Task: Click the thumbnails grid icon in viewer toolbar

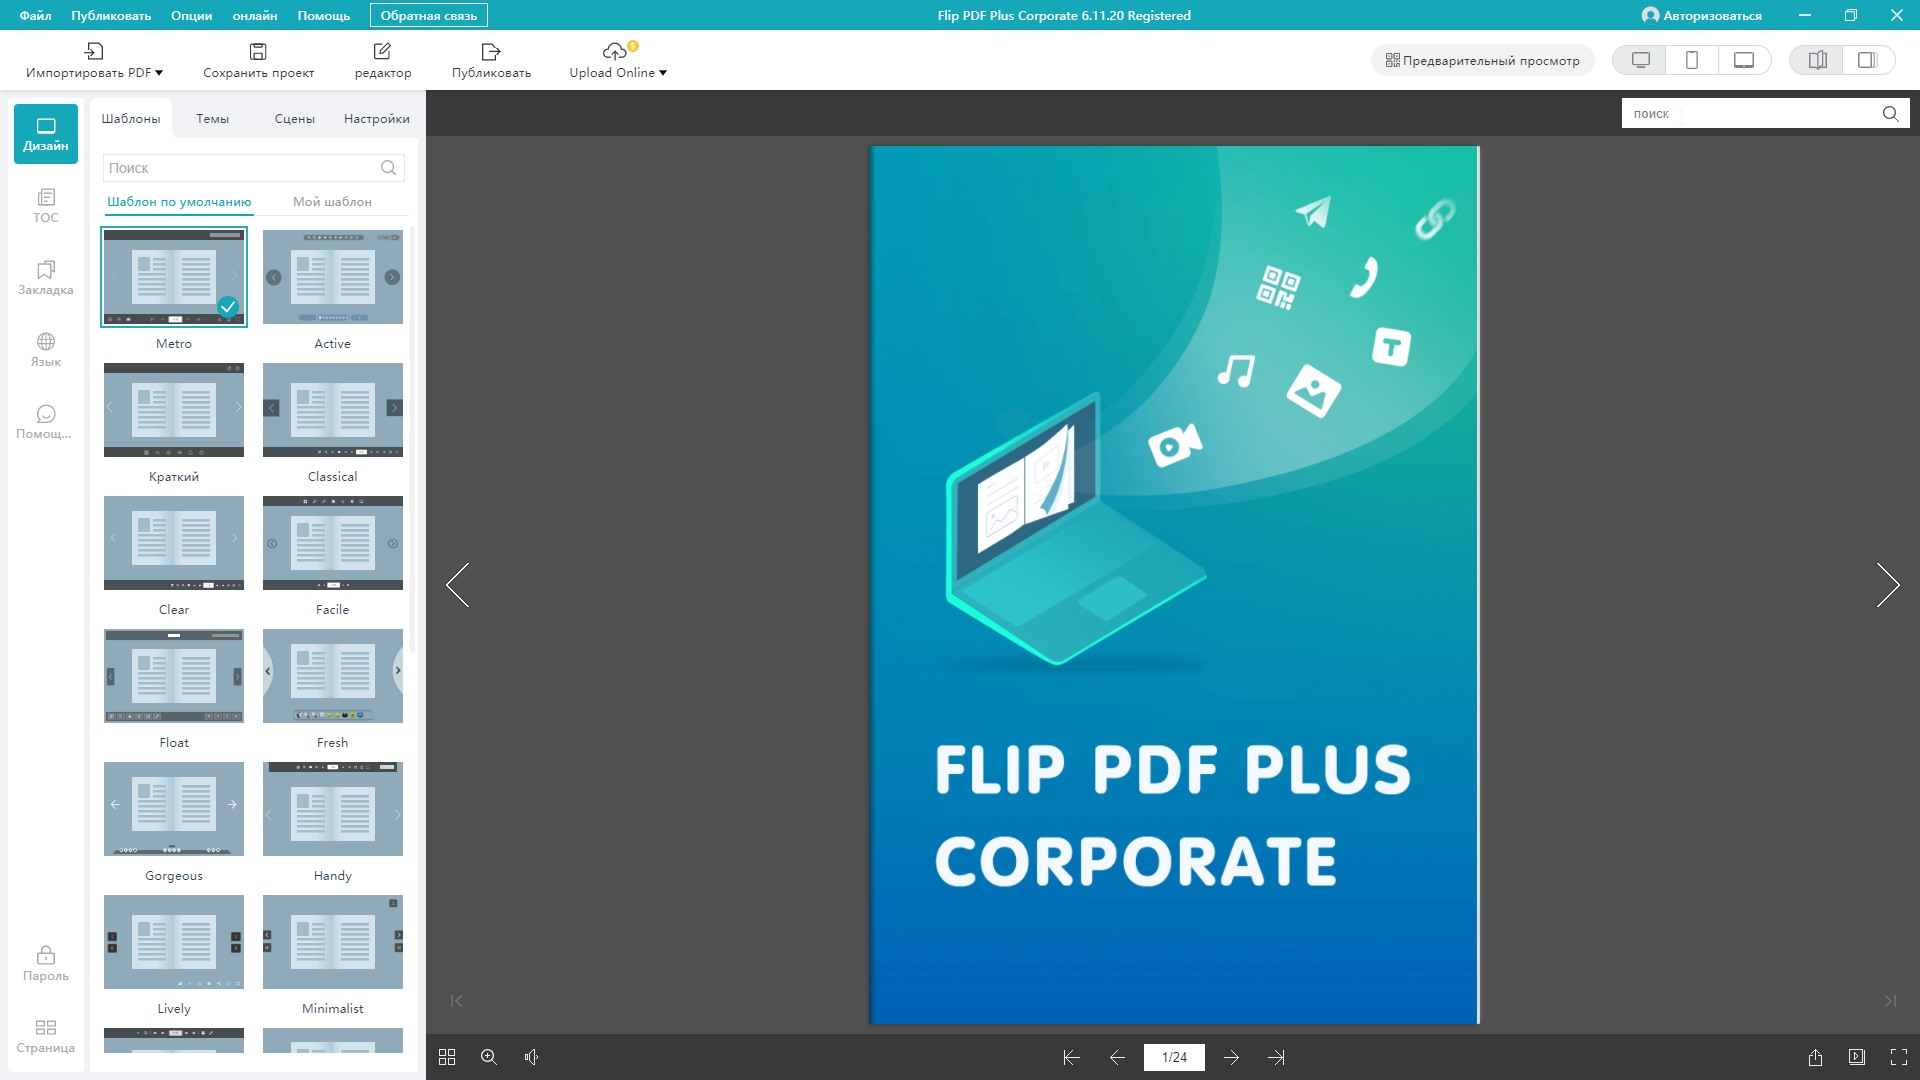Action: tap(447, 1057)
